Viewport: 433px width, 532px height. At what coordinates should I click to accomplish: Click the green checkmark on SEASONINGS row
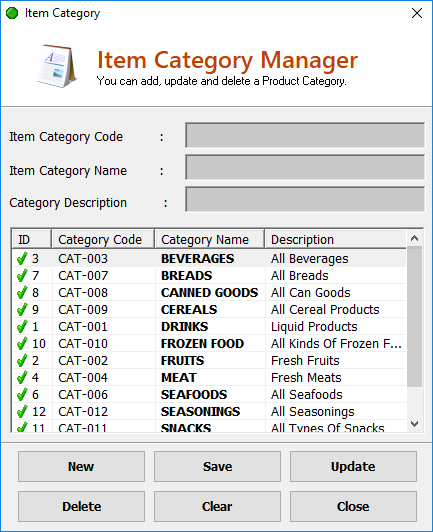[22, 412]
